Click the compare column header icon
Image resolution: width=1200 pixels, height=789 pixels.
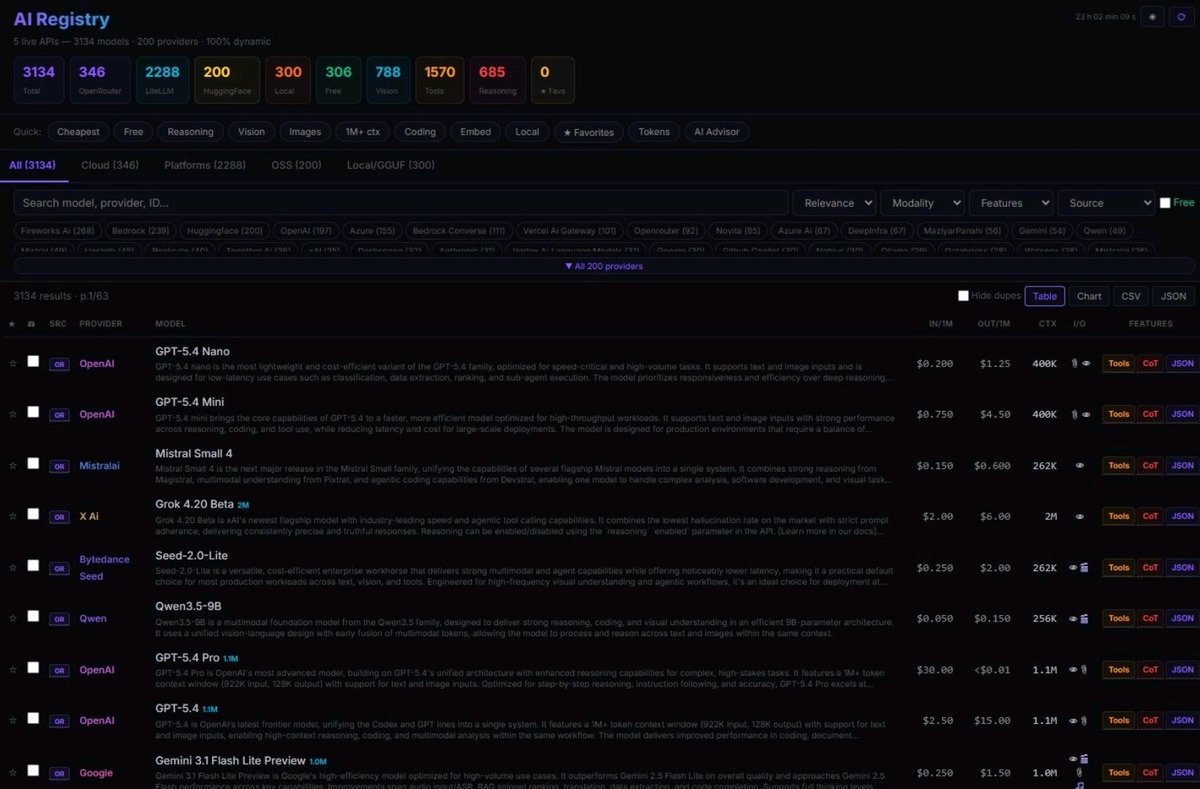tap(31, 324)
